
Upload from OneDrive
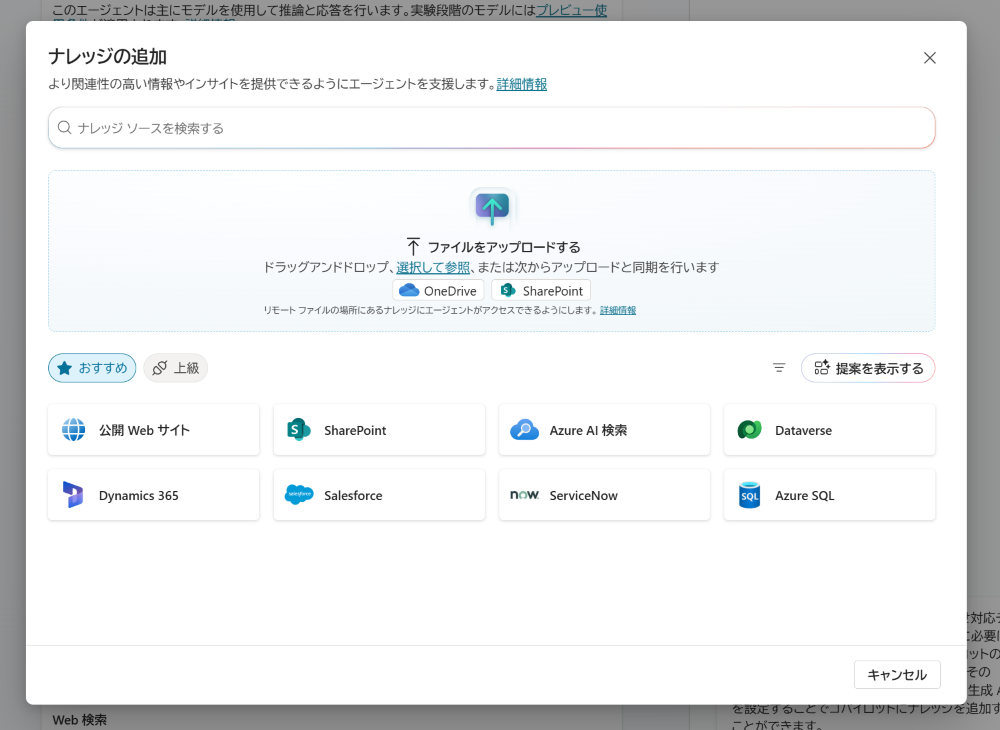click(438, 291)
